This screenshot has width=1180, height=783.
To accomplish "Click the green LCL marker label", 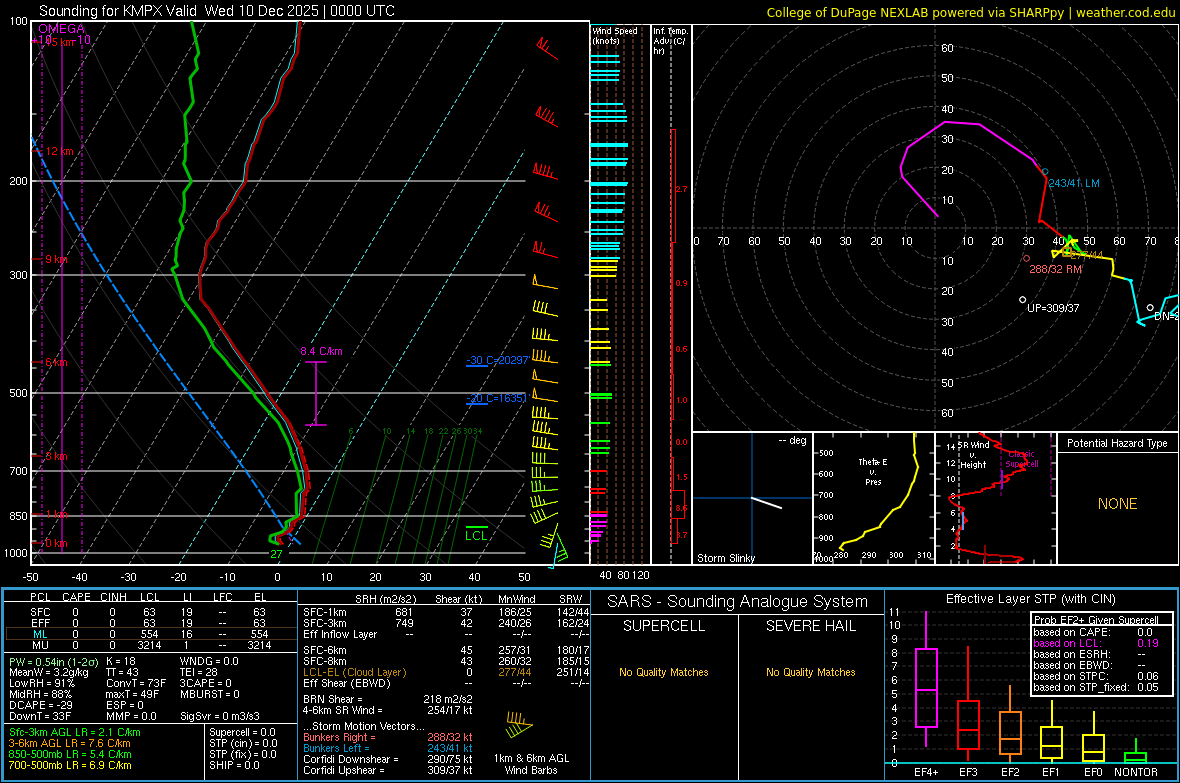I will [x=476, y=535].
